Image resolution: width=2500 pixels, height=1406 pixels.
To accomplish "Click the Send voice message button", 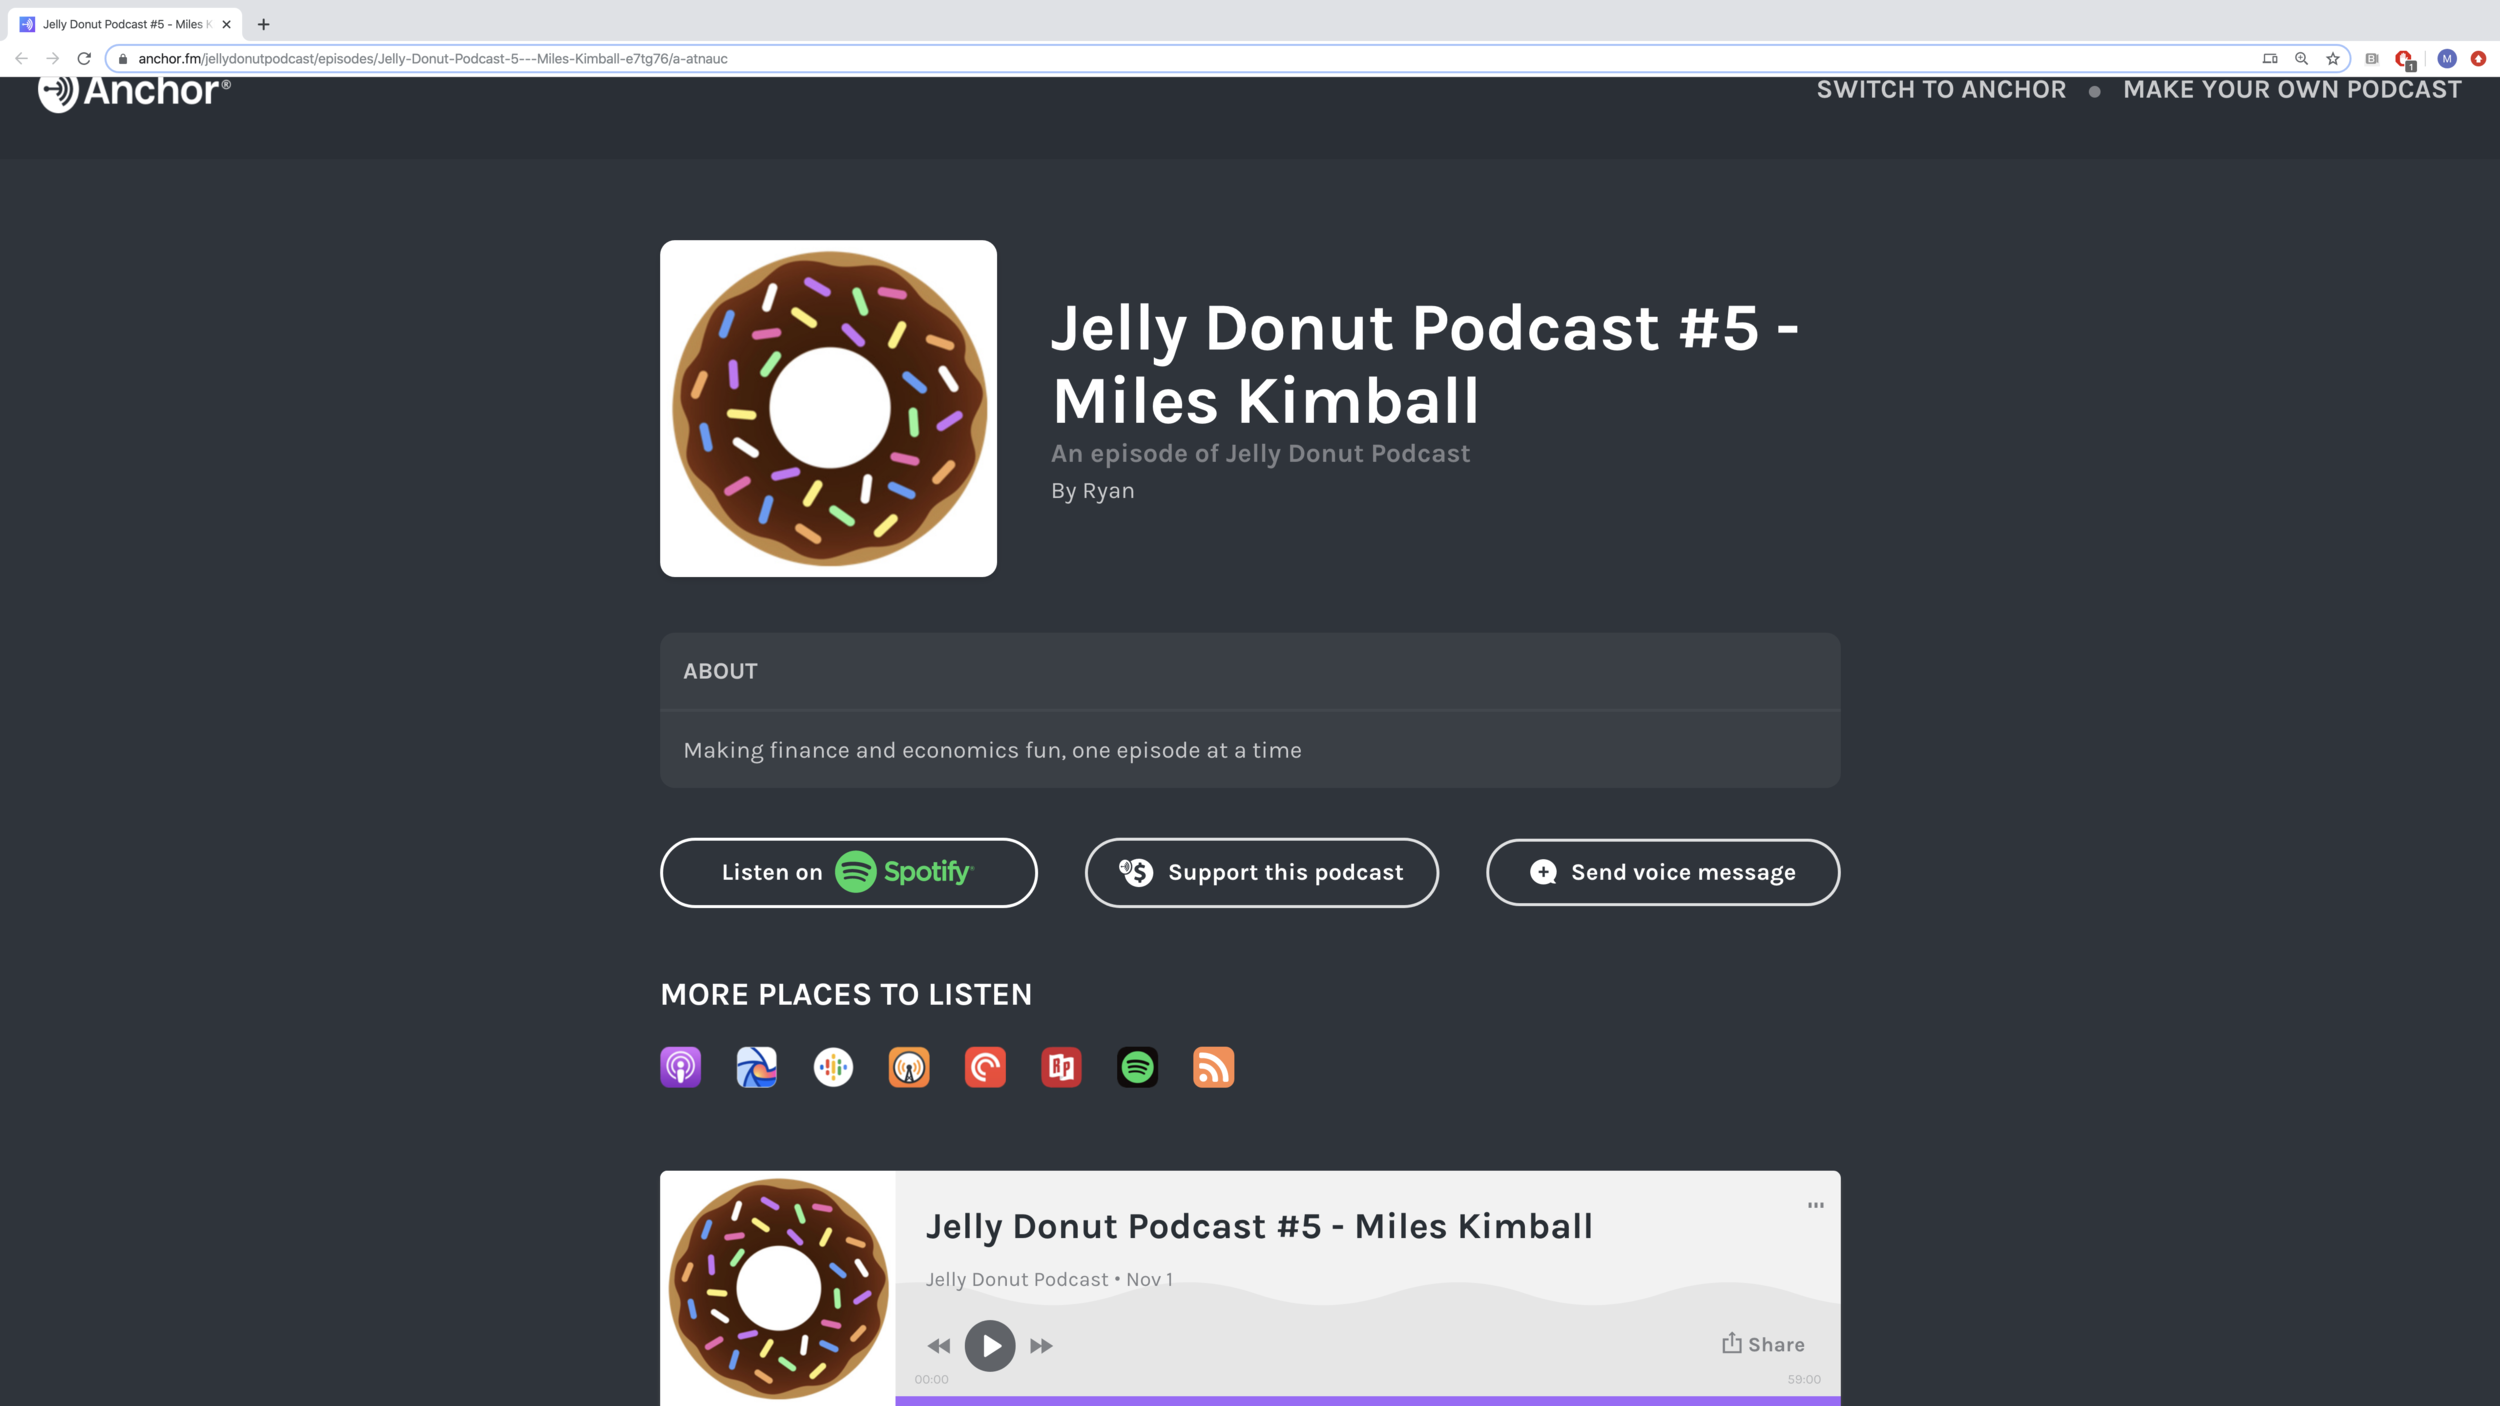I will [x=1662, y=872].
